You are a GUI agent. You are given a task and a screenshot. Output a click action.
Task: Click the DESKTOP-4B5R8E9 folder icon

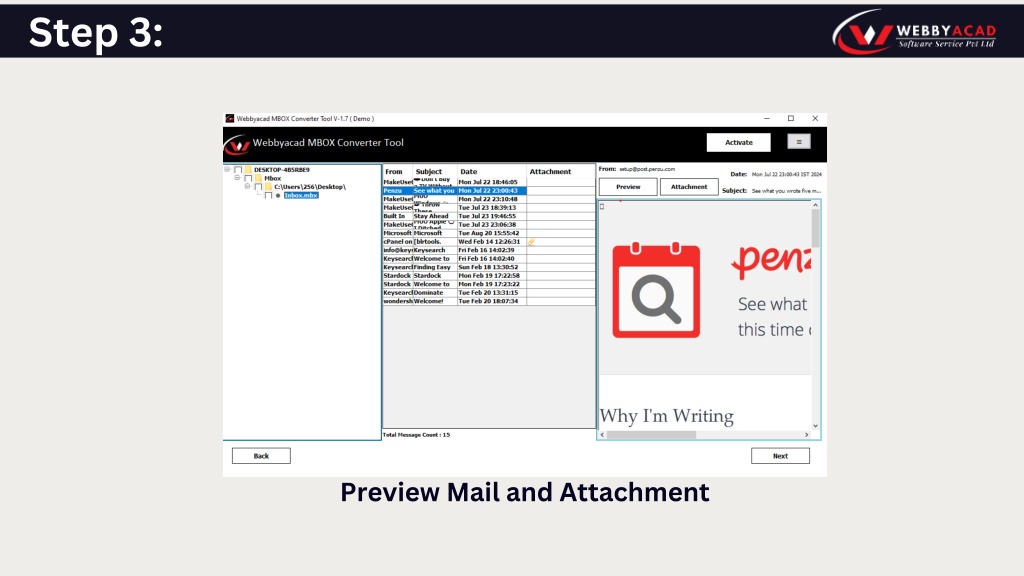(248, 170)
